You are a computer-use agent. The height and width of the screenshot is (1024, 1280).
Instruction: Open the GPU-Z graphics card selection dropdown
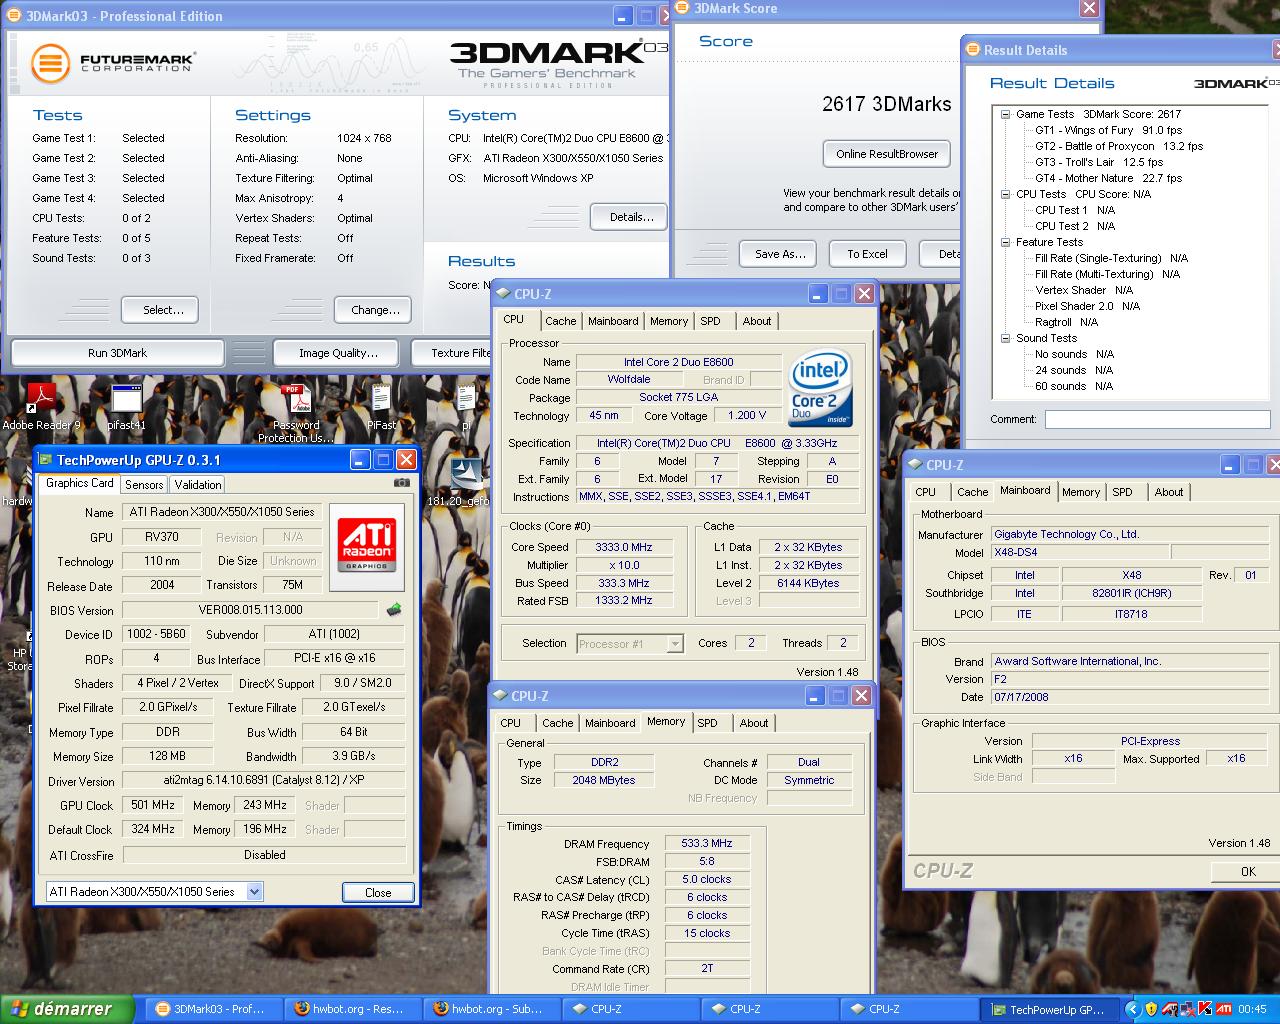point(254,891)
